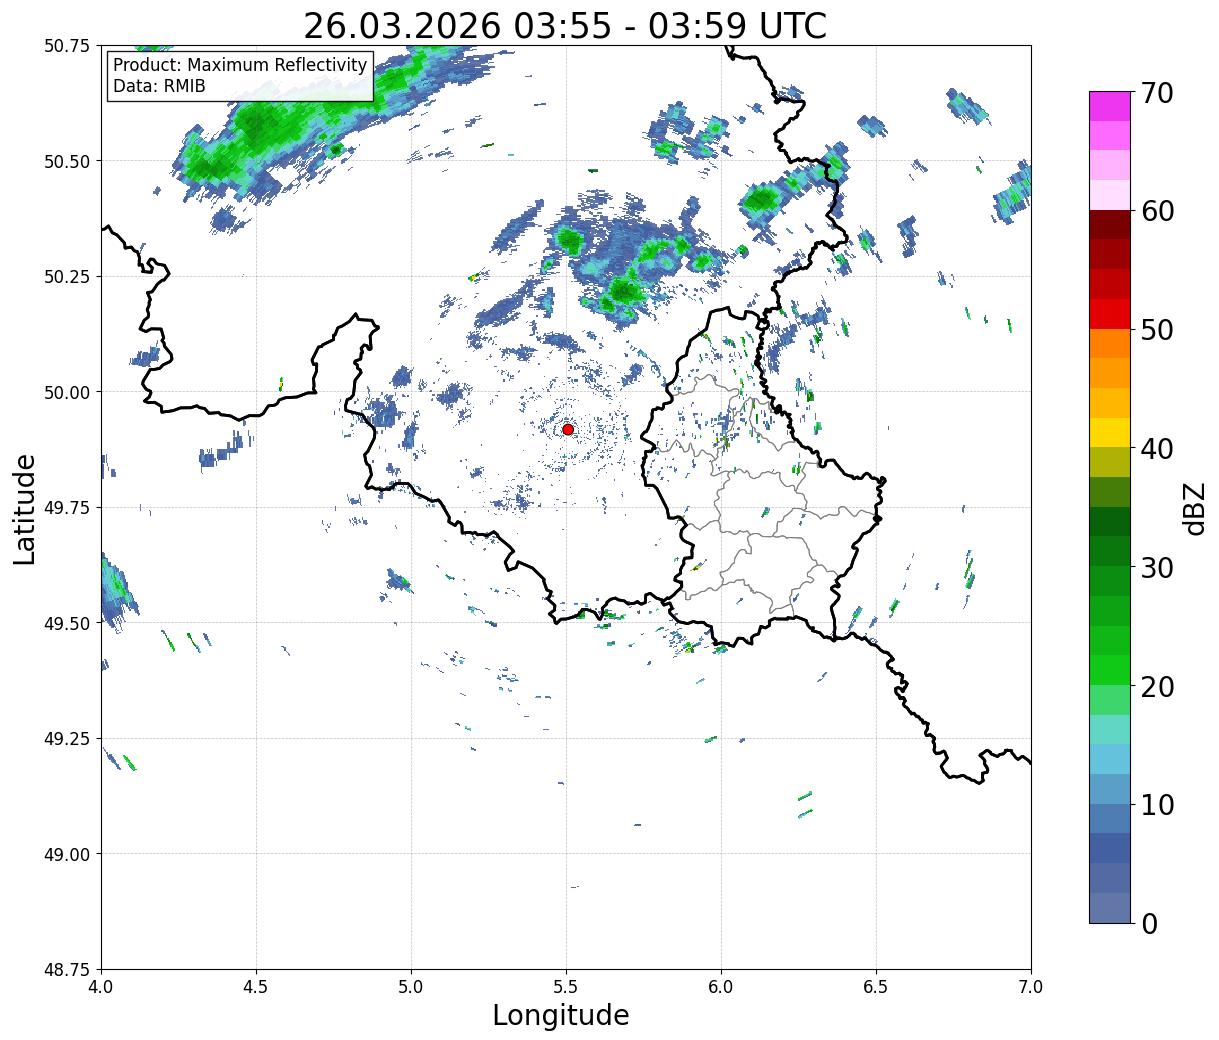Click the longitude tick label 6.0
The height and width of the screenshot is (1040, 1219).
[x=721, y=986]
